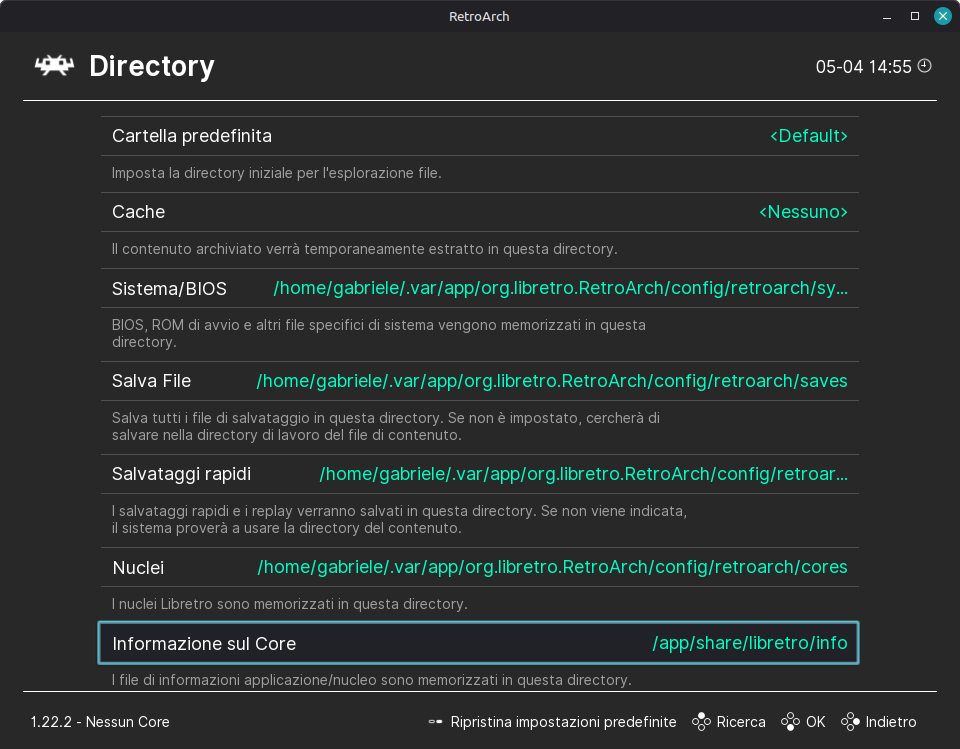
Task: Click description about contenuto archiviato
Action: pyautogui.click(x=364, y=249)
